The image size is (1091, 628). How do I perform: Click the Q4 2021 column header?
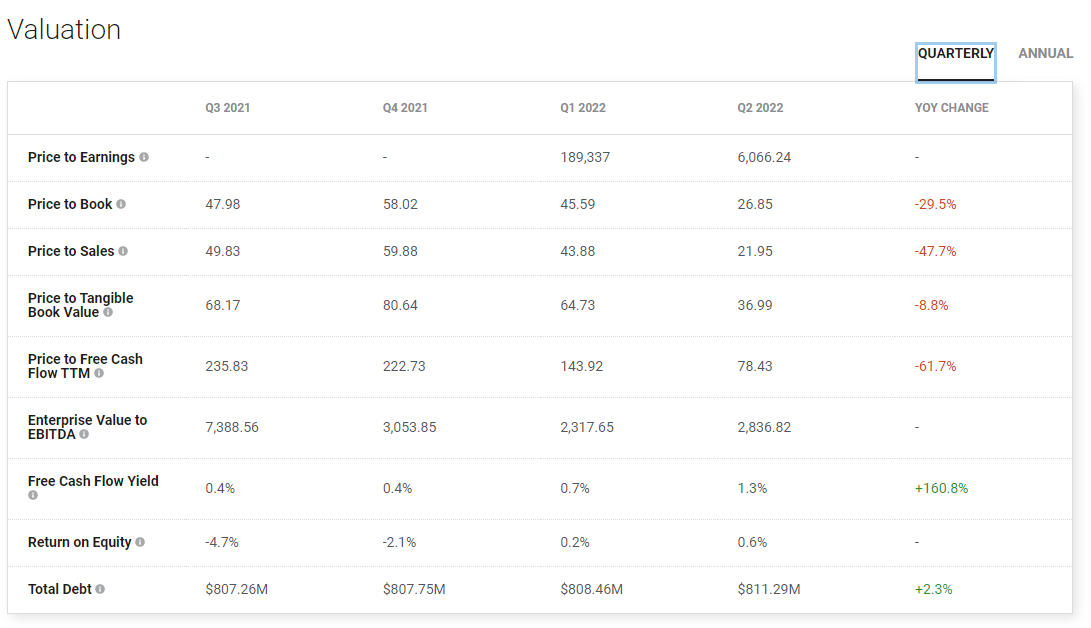click(405, 108)
